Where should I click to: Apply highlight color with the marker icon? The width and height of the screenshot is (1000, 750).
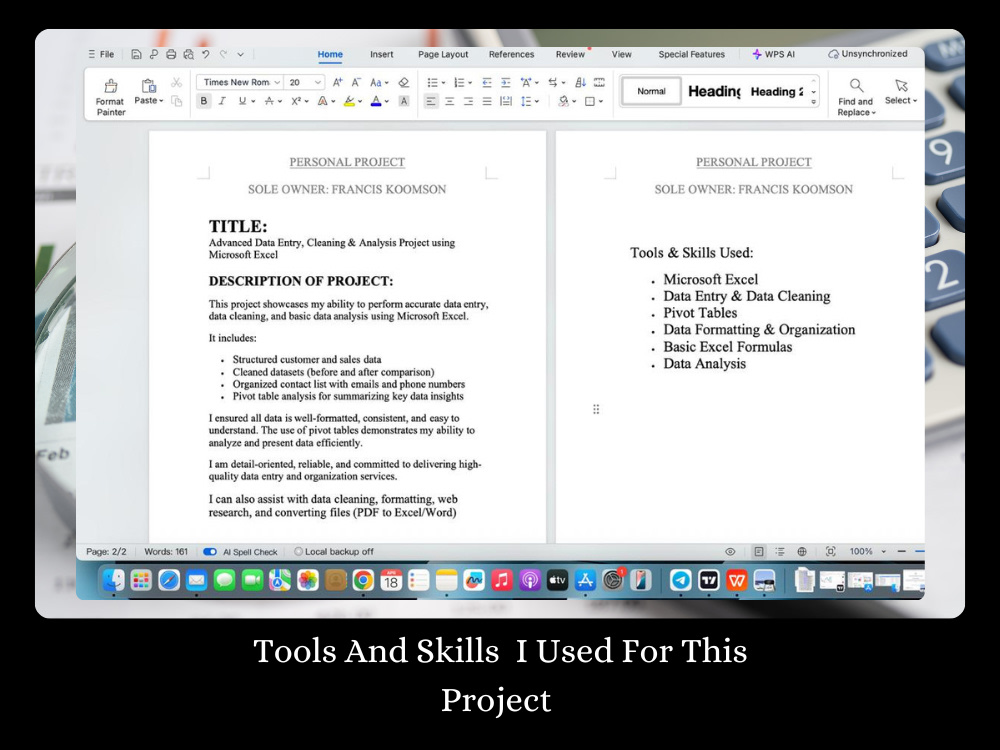[349, 101]
